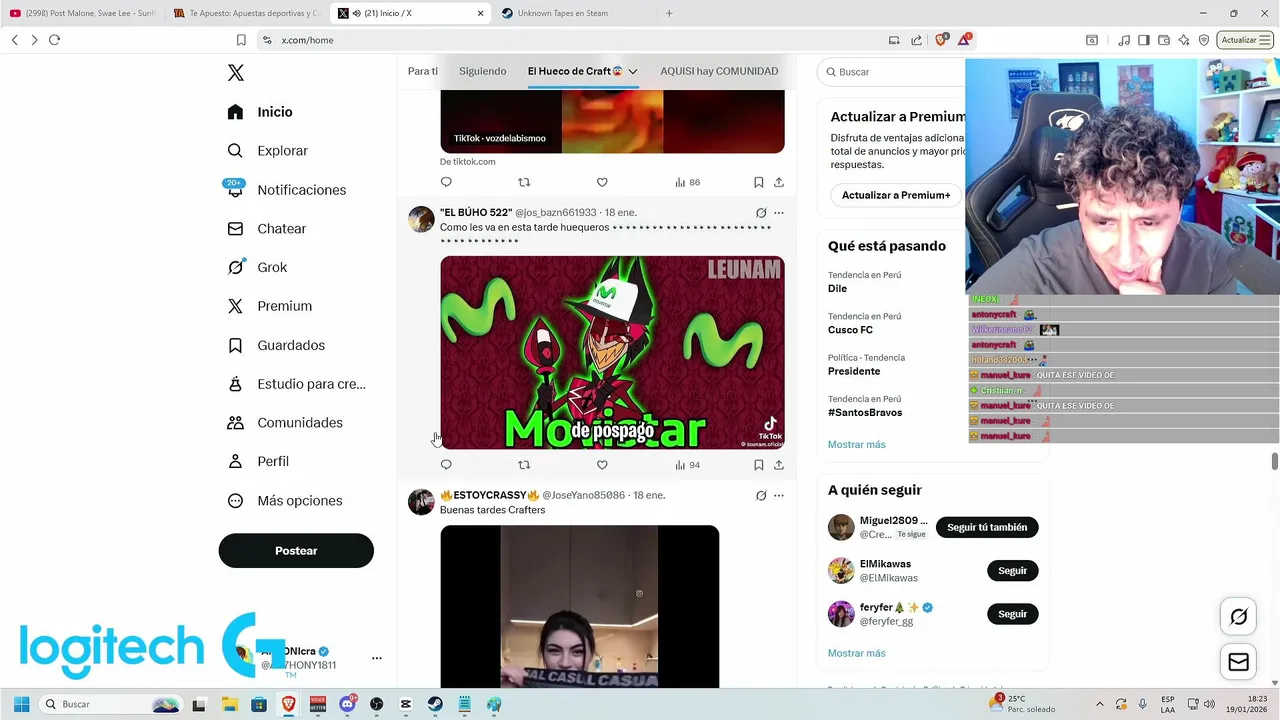Screen dimensions: 1280x720
Task: View analytics showing 86 views
Action: 687,182
